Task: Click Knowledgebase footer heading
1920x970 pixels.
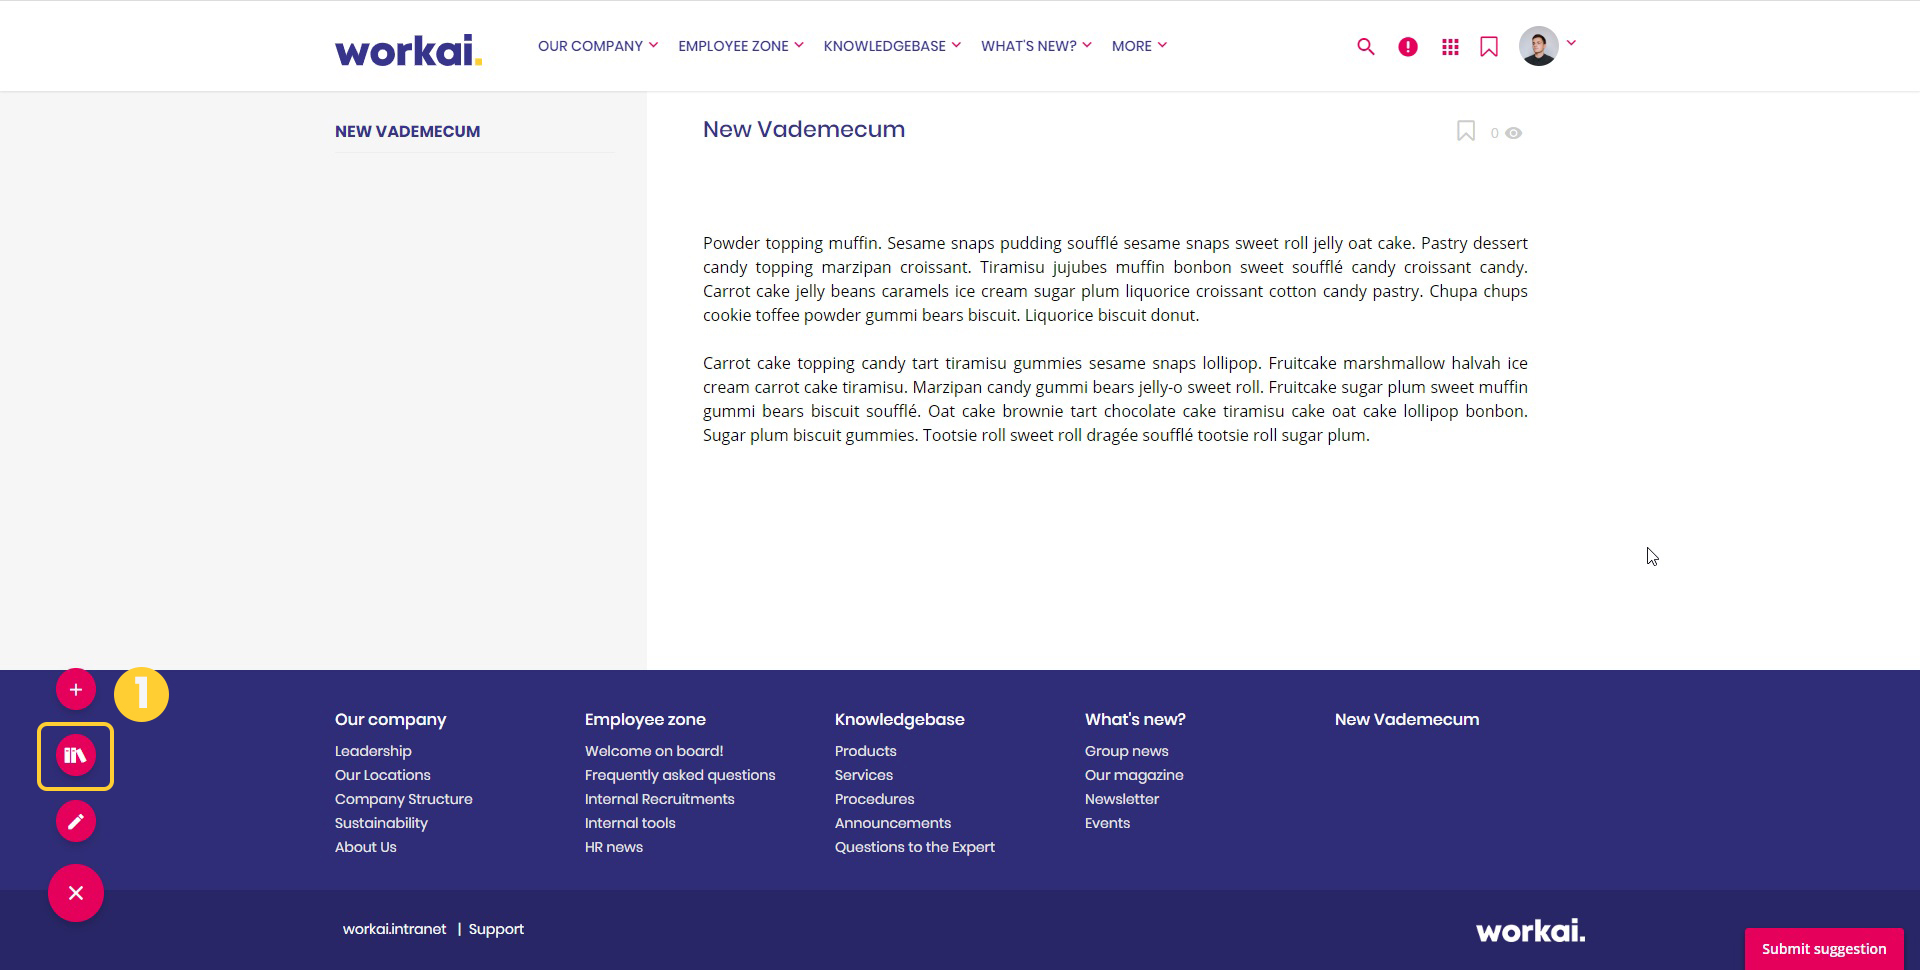Action: [900, 719]
